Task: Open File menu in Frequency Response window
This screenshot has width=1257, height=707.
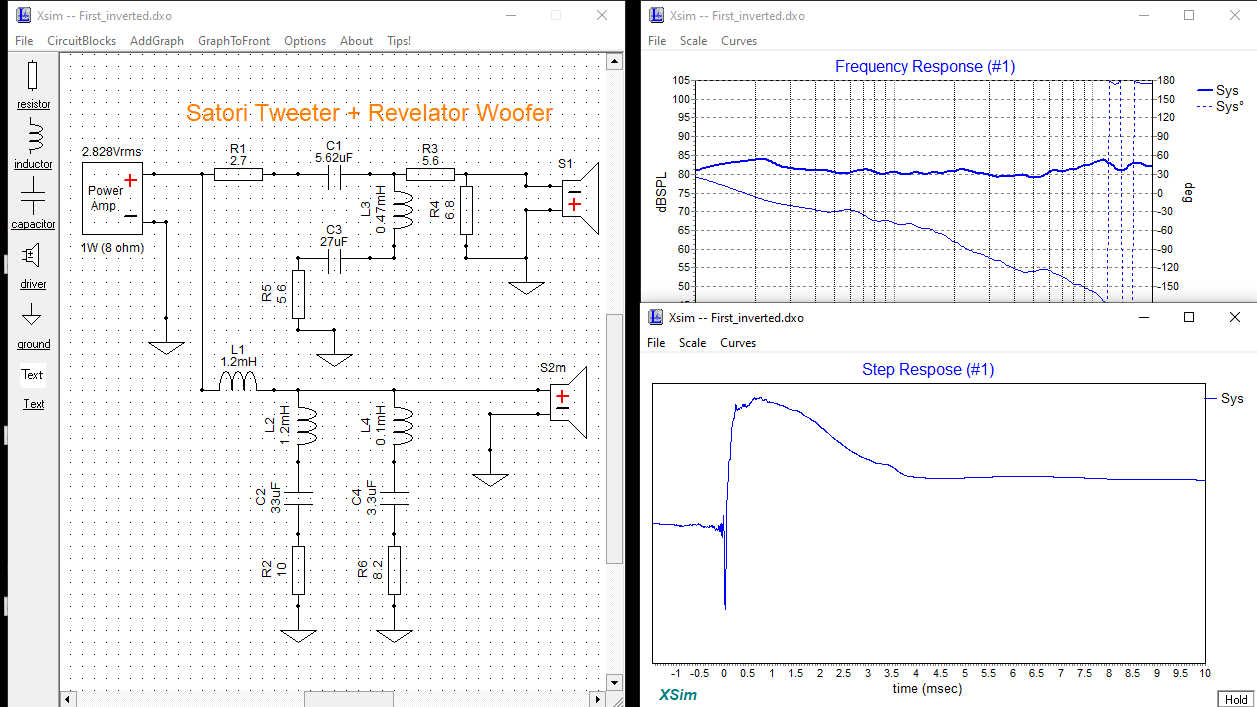Action: pyautogui.click(x=657, y=41)
